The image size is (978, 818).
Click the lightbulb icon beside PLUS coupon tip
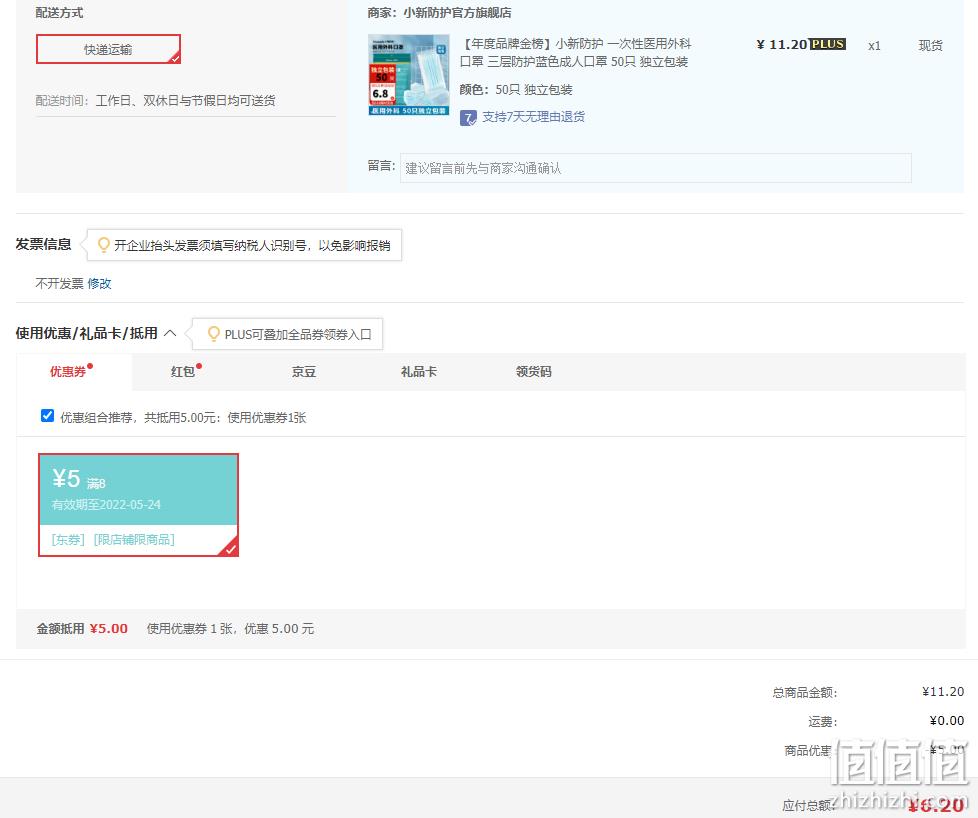tap(214, 334)
